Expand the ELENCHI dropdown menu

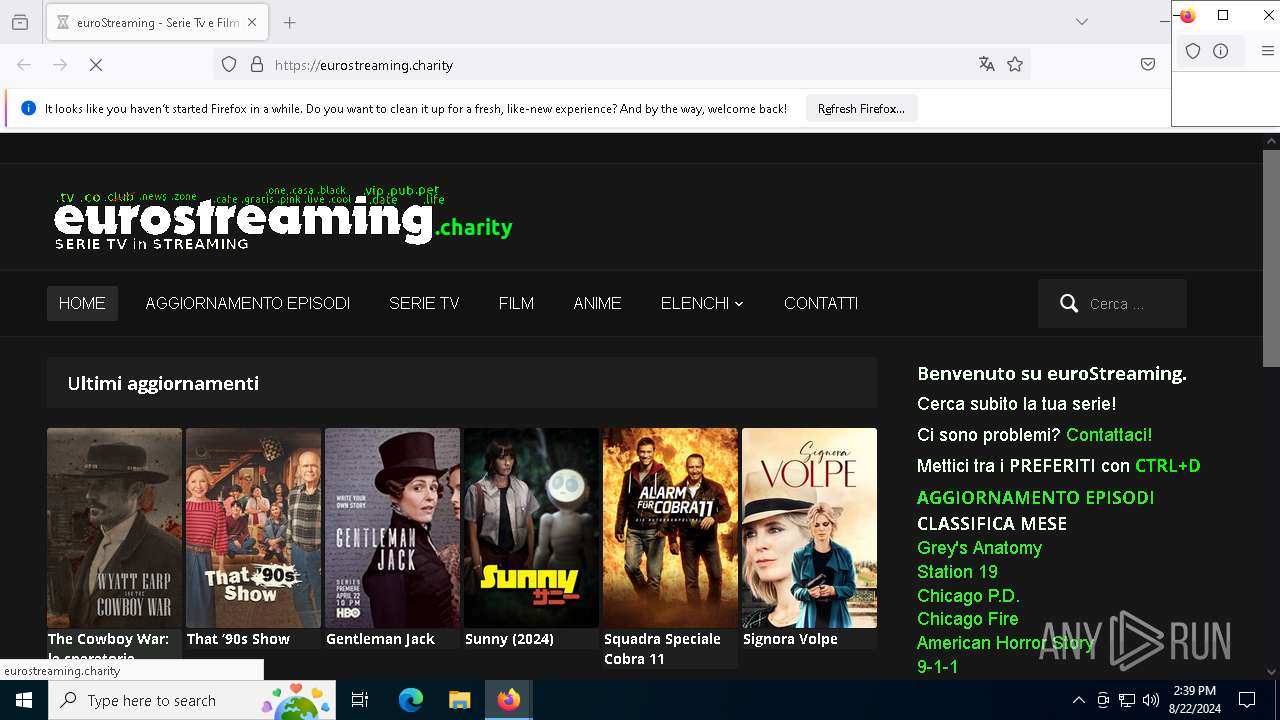(x=702, y=304)
